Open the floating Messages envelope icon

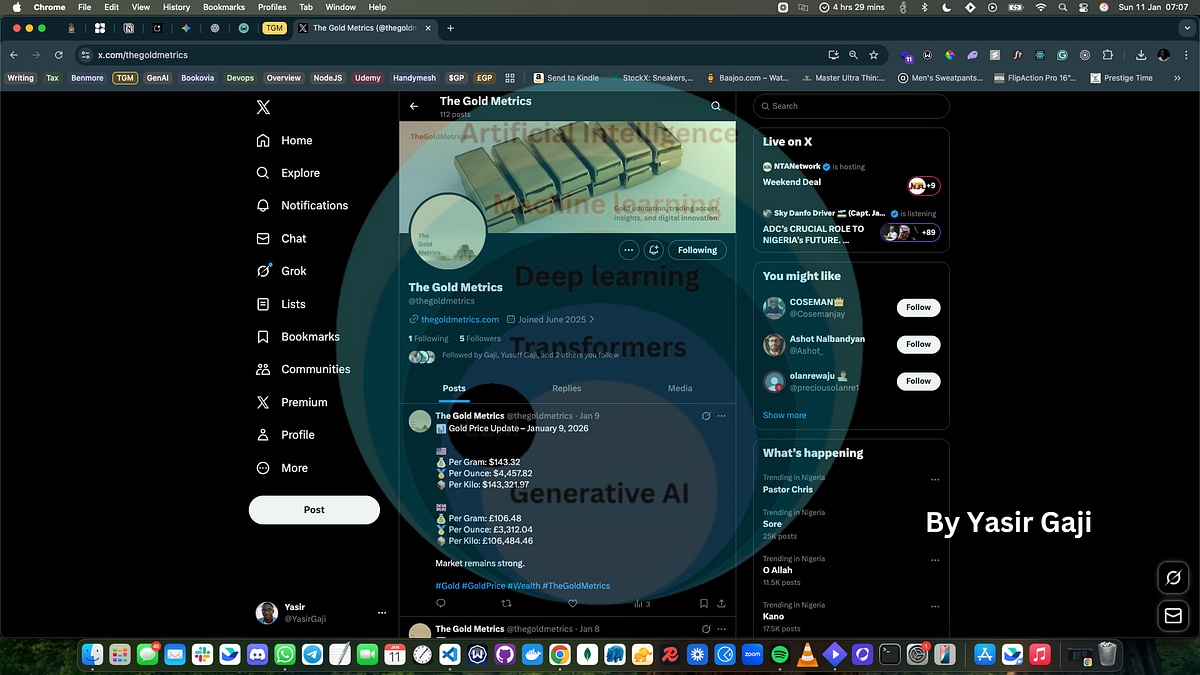coord(1172,615)
